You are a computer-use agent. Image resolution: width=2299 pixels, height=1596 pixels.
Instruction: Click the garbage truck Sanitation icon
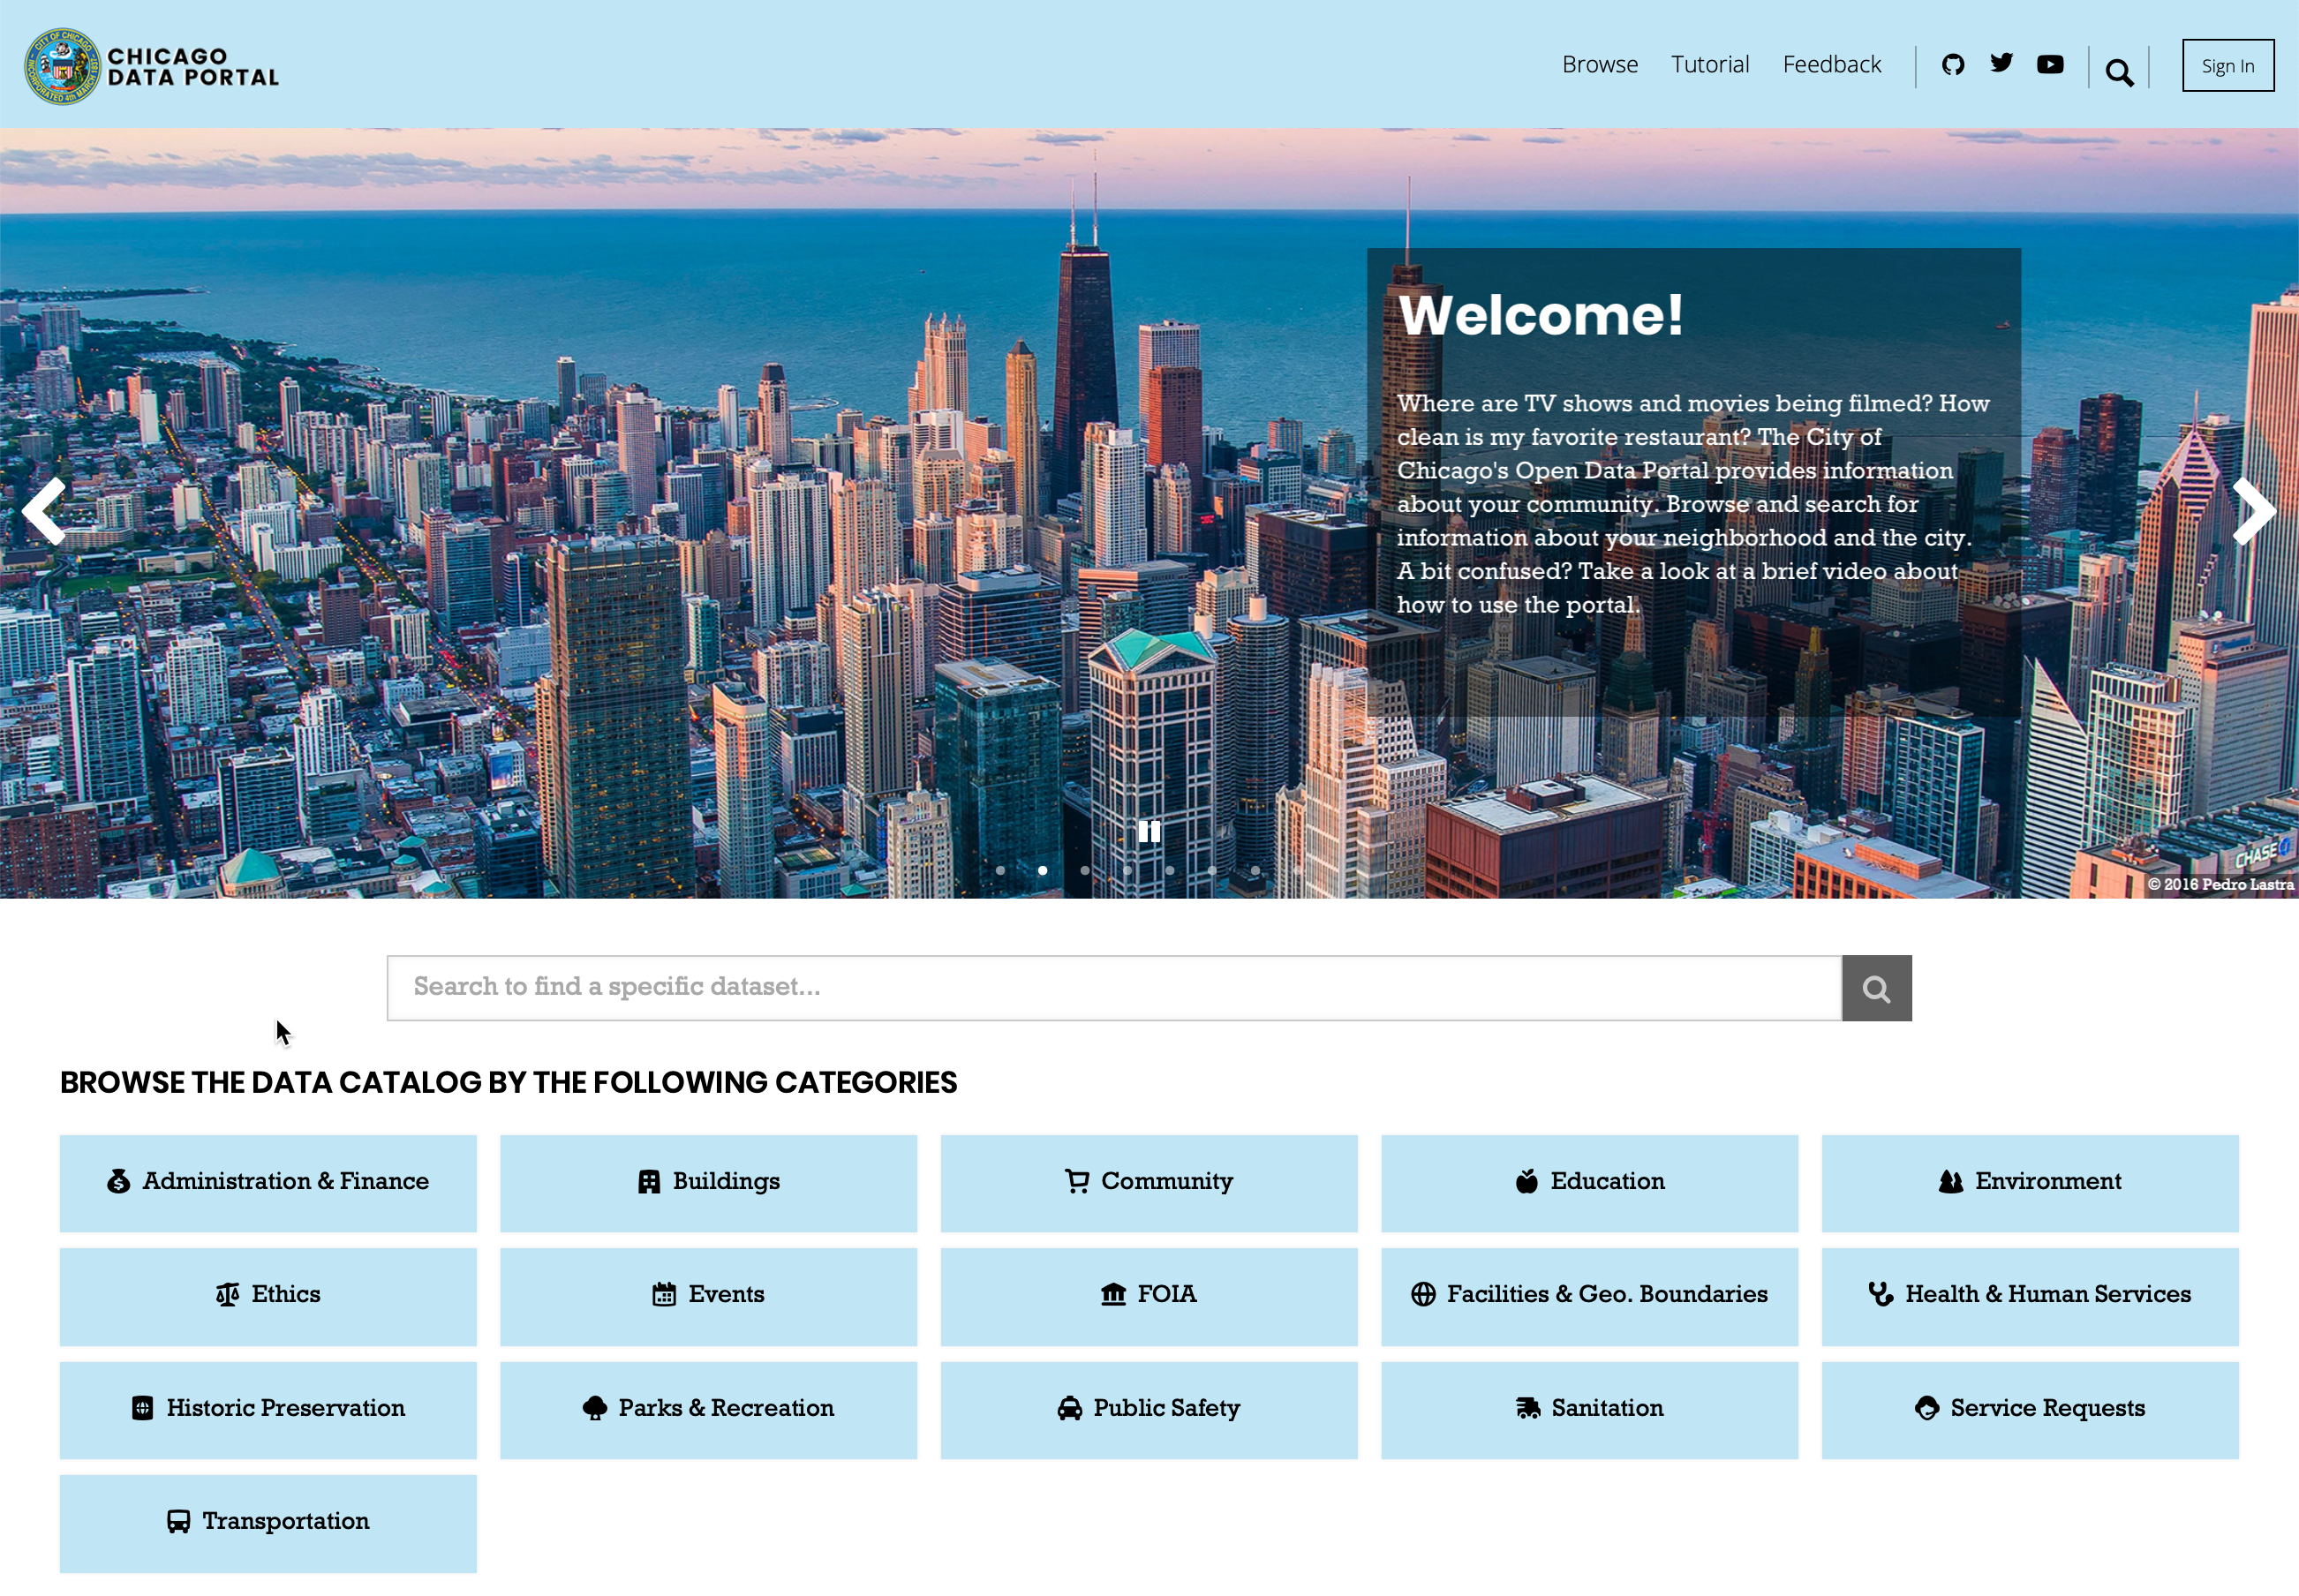click(1527, 1408)
